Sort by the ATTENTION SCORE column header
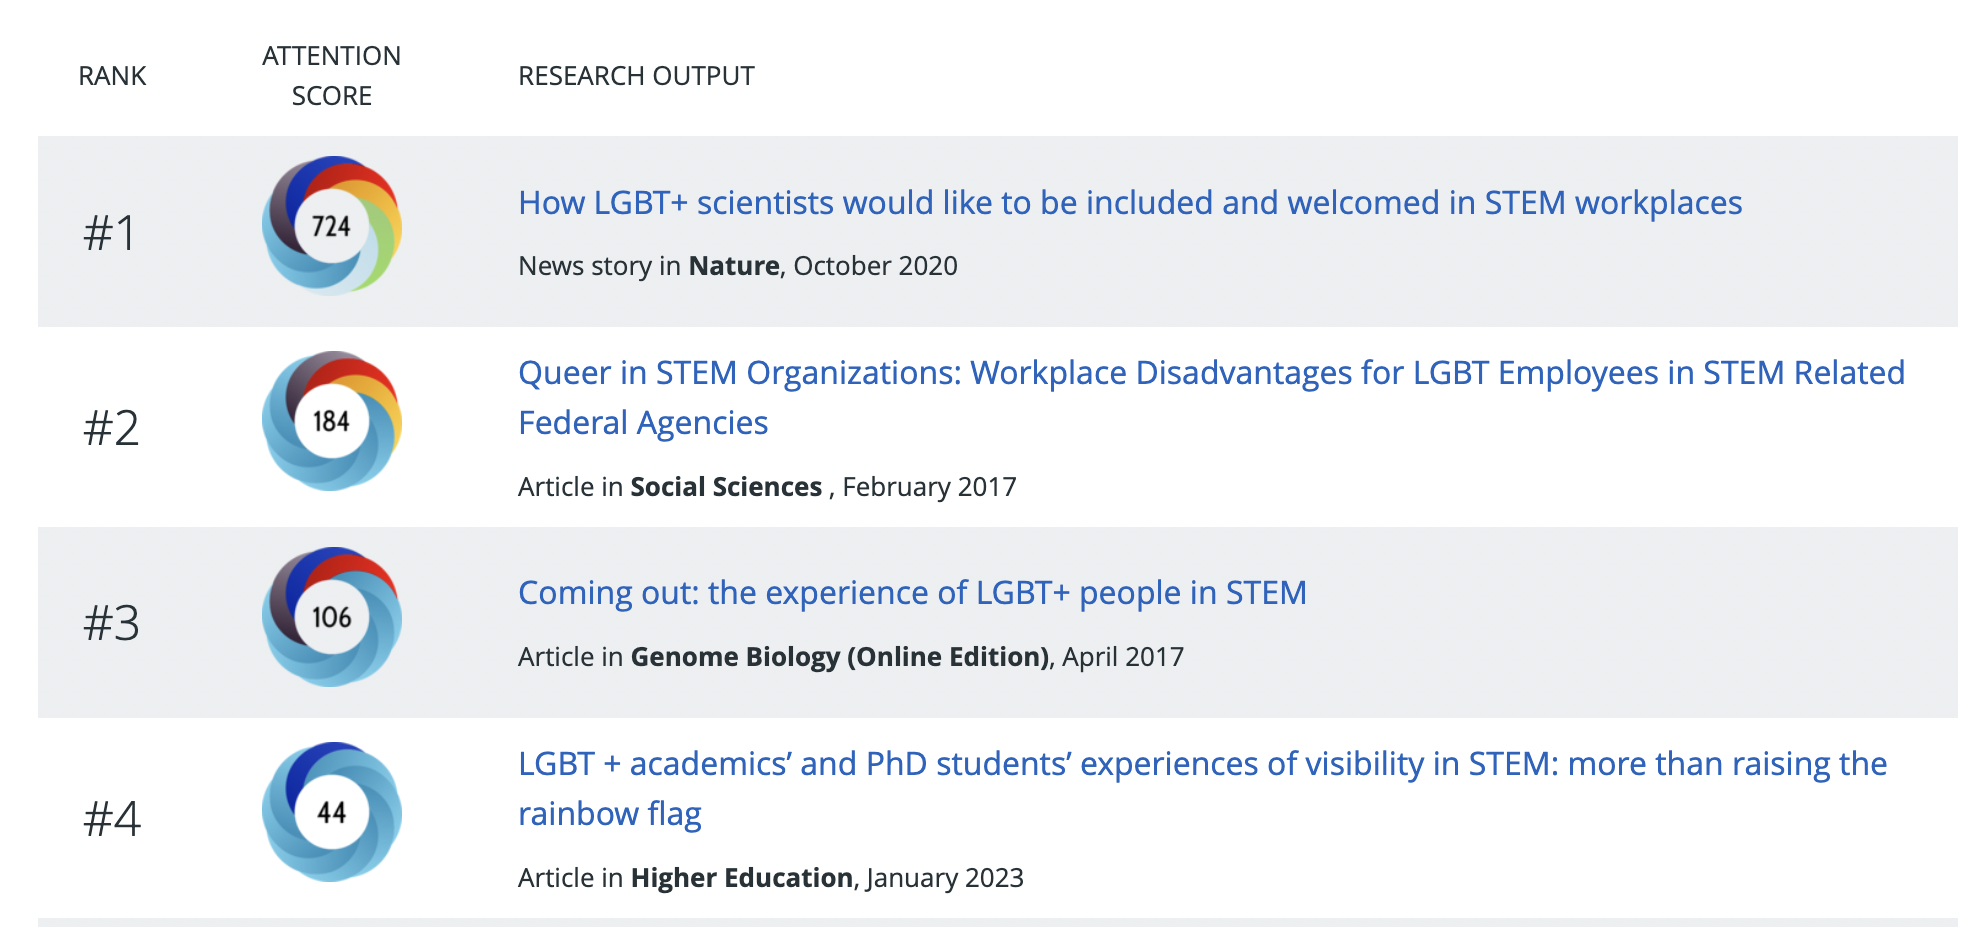The height and width of the screenshot is (927, 1974). pyautogui.click(x=331, y=75)
